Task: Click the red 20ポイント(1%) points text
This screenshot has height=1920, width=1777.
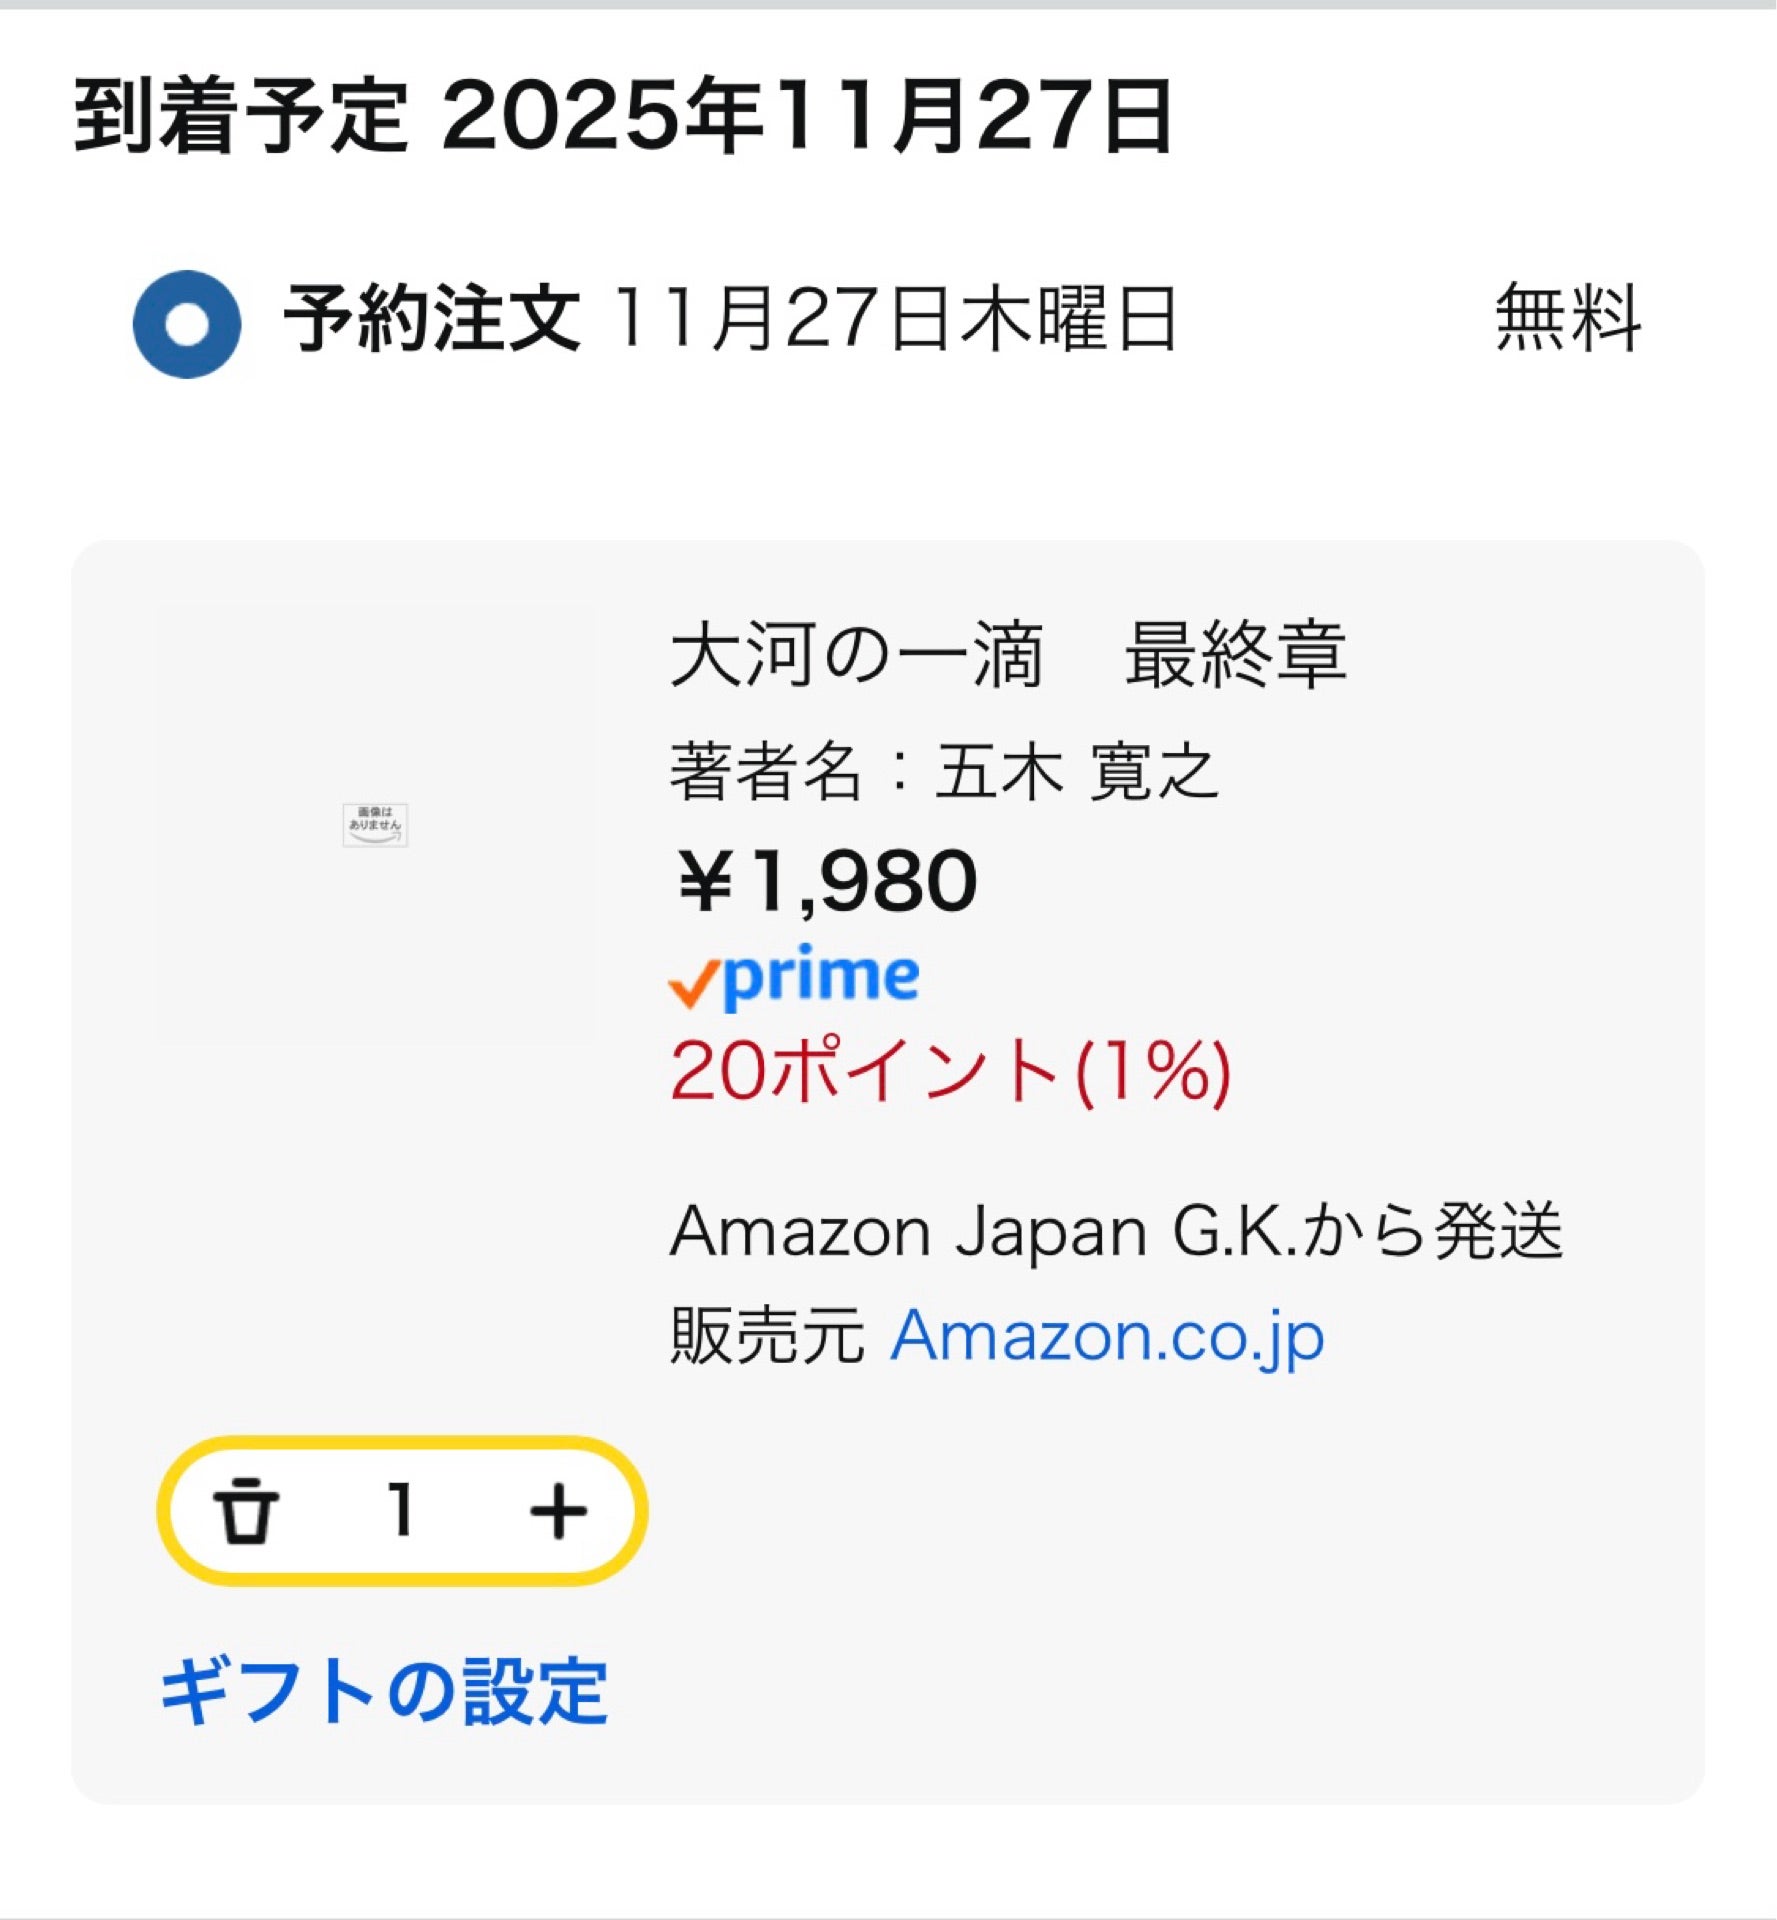Action: [x=950, y=1072]
